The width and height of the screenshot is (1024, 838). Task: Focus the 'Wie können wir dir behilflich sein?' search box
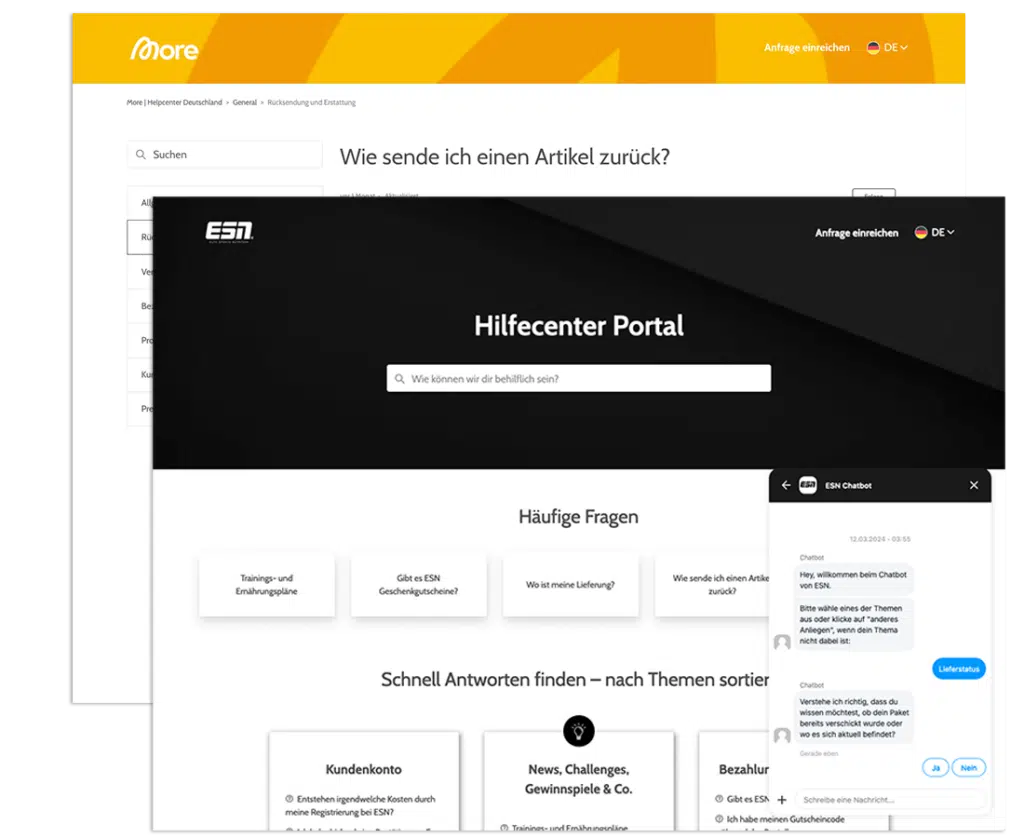(579, 379)
